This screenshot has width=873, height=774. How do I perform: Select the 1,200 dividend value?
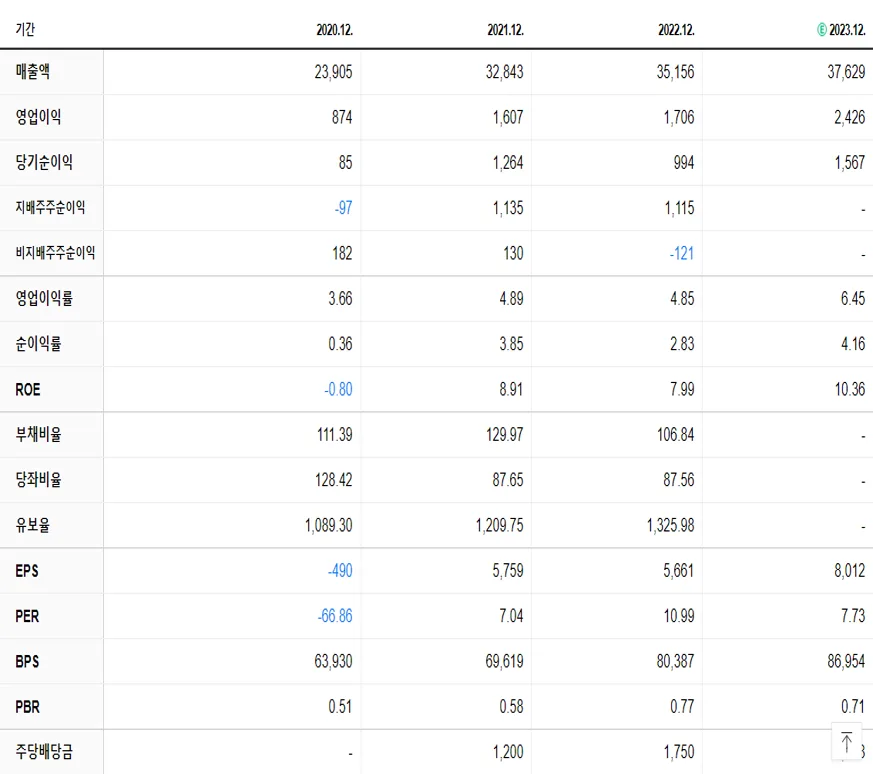pyautogui.click(x=508, y=753)
